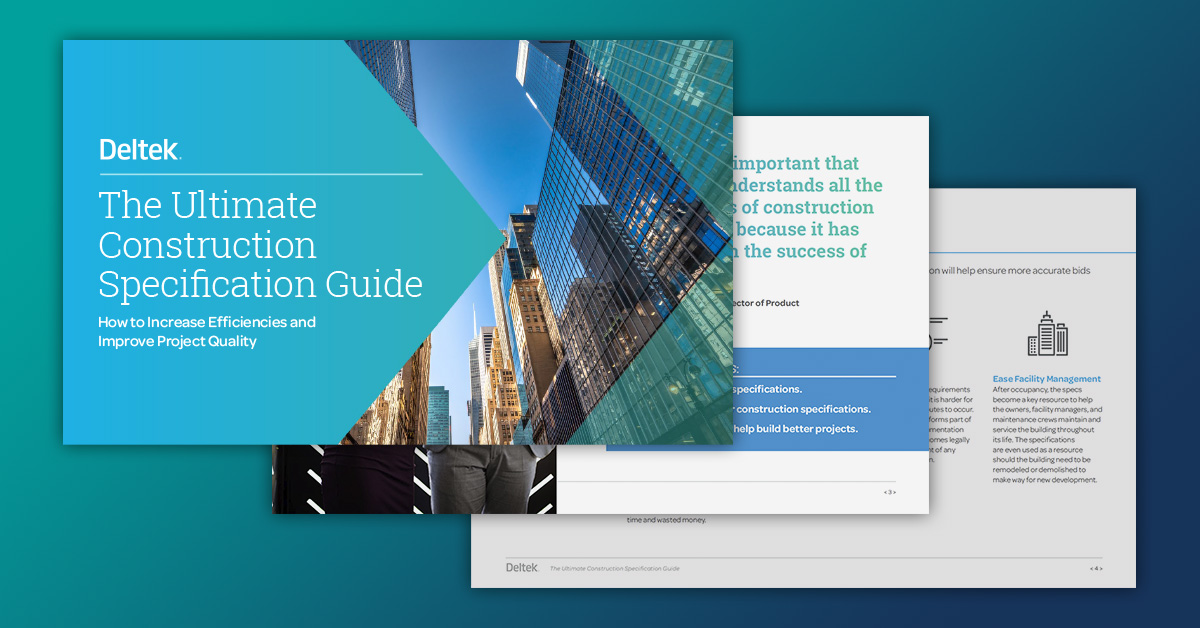Open the Ease Facility Management heading
1200x628 pixels.
pyautogui.click(x=1046, y=379)
